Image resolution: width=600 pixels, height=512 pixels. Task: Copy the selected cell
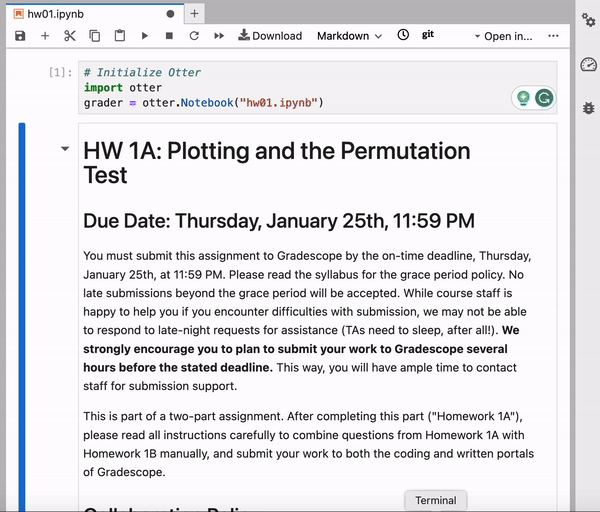point(95,36)
